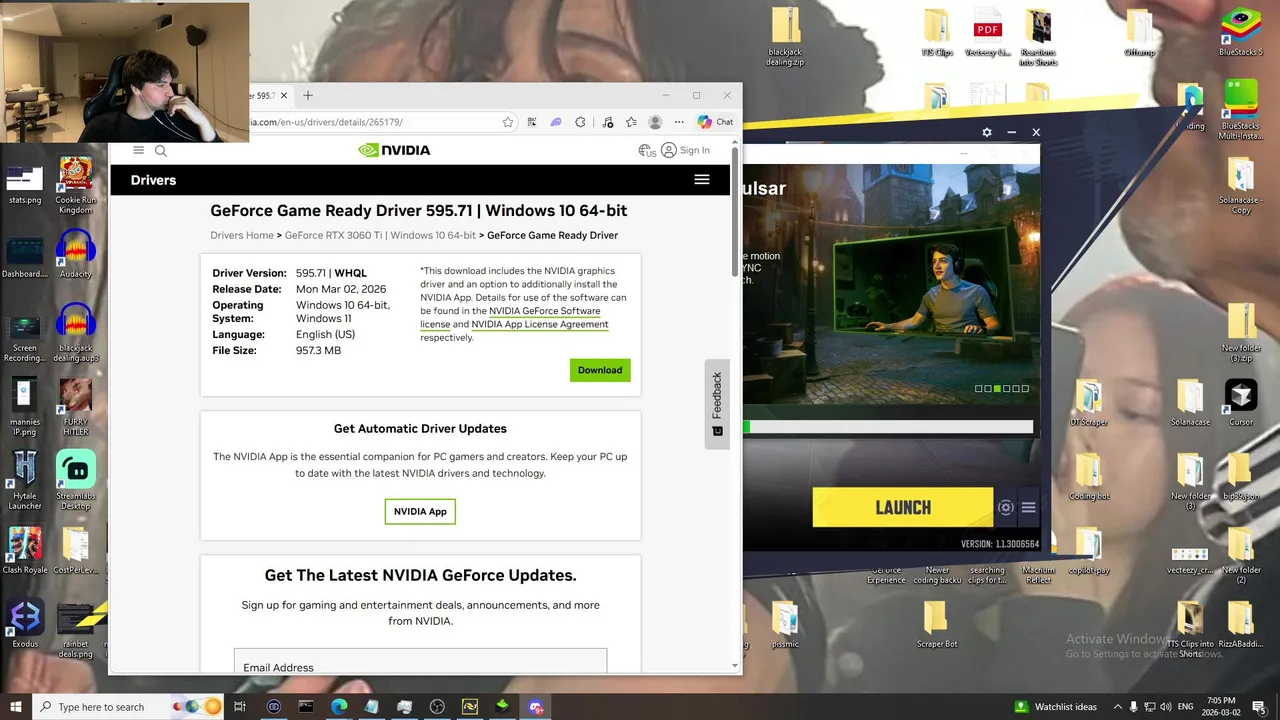Select the Hytale Launcher desktop icon
1280x720 pixels.
tap(25, 481)
